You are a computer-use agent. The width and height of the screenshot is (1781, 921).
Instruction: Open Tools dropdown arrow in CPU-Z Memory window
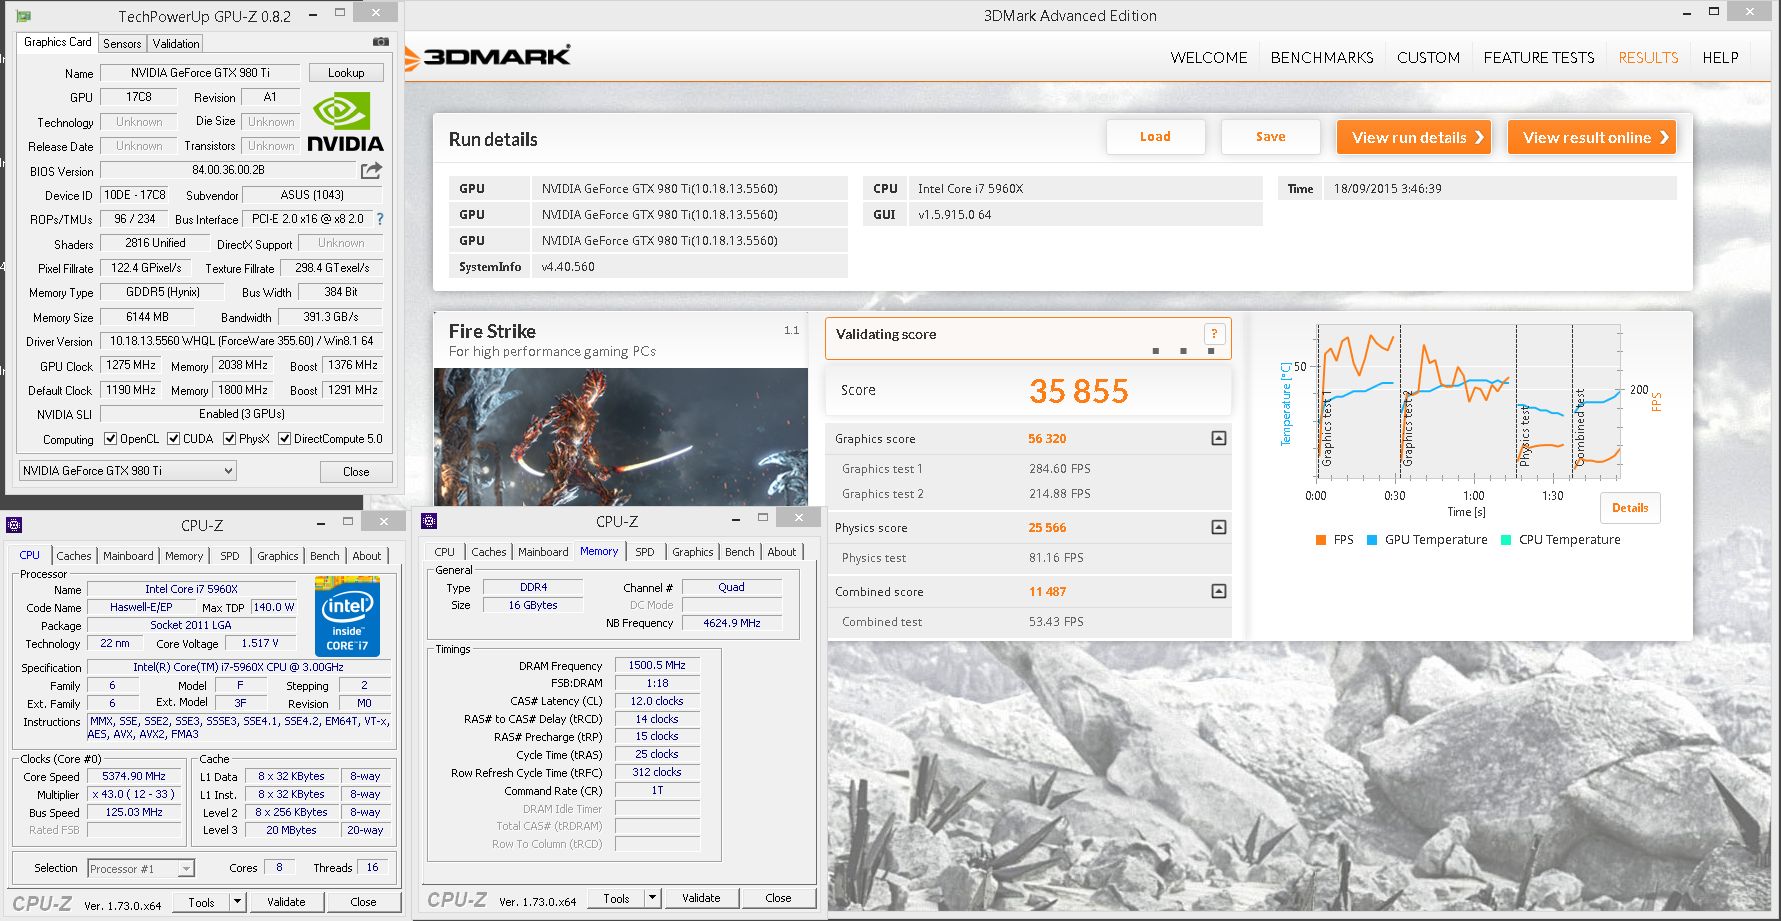652,898
